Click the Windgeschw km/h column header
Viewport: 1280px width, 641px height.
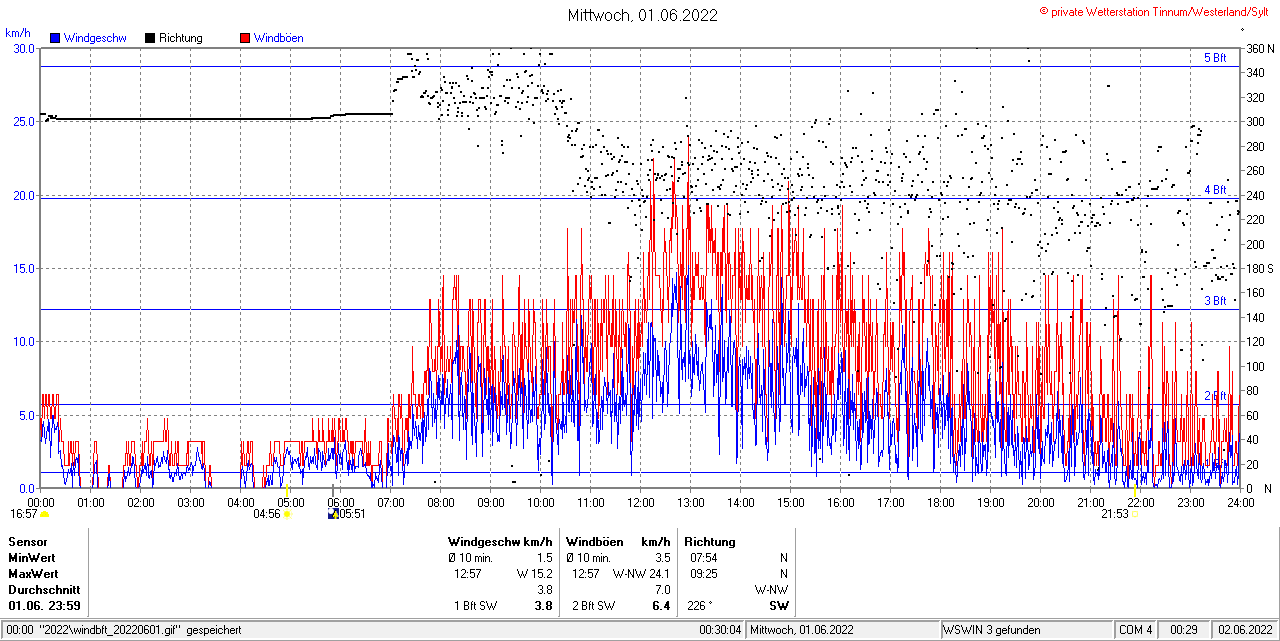[500, 542]
